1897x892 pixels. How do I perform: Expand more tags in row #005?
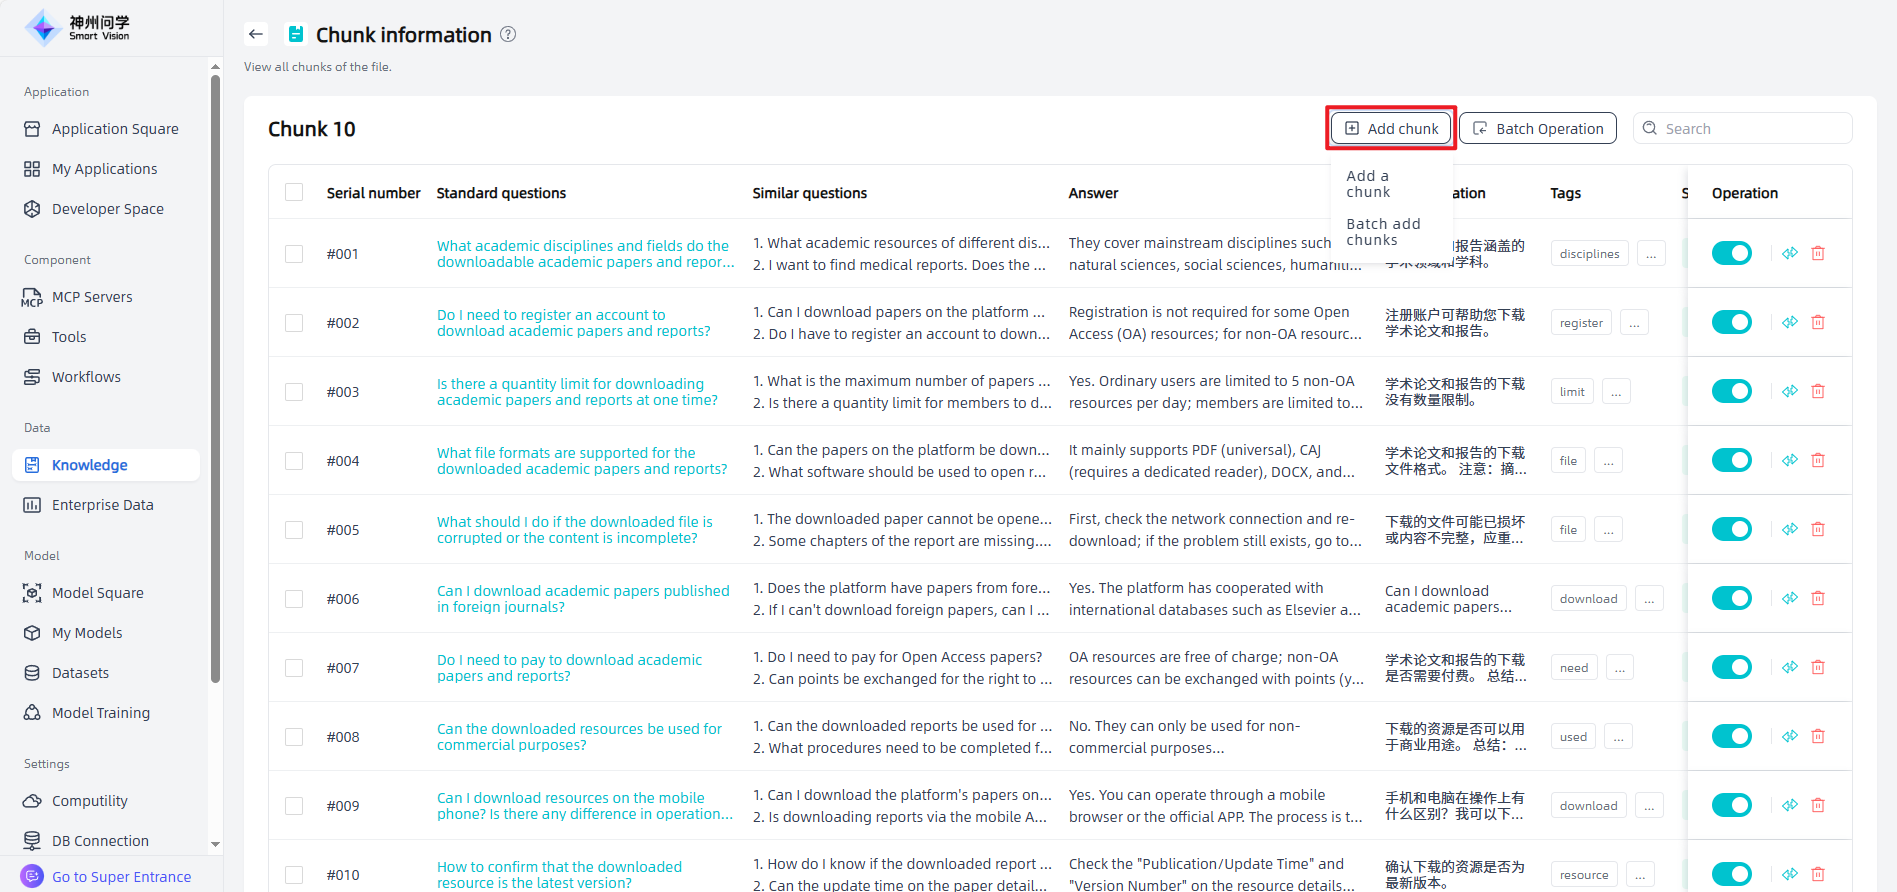coord(1608,530)
